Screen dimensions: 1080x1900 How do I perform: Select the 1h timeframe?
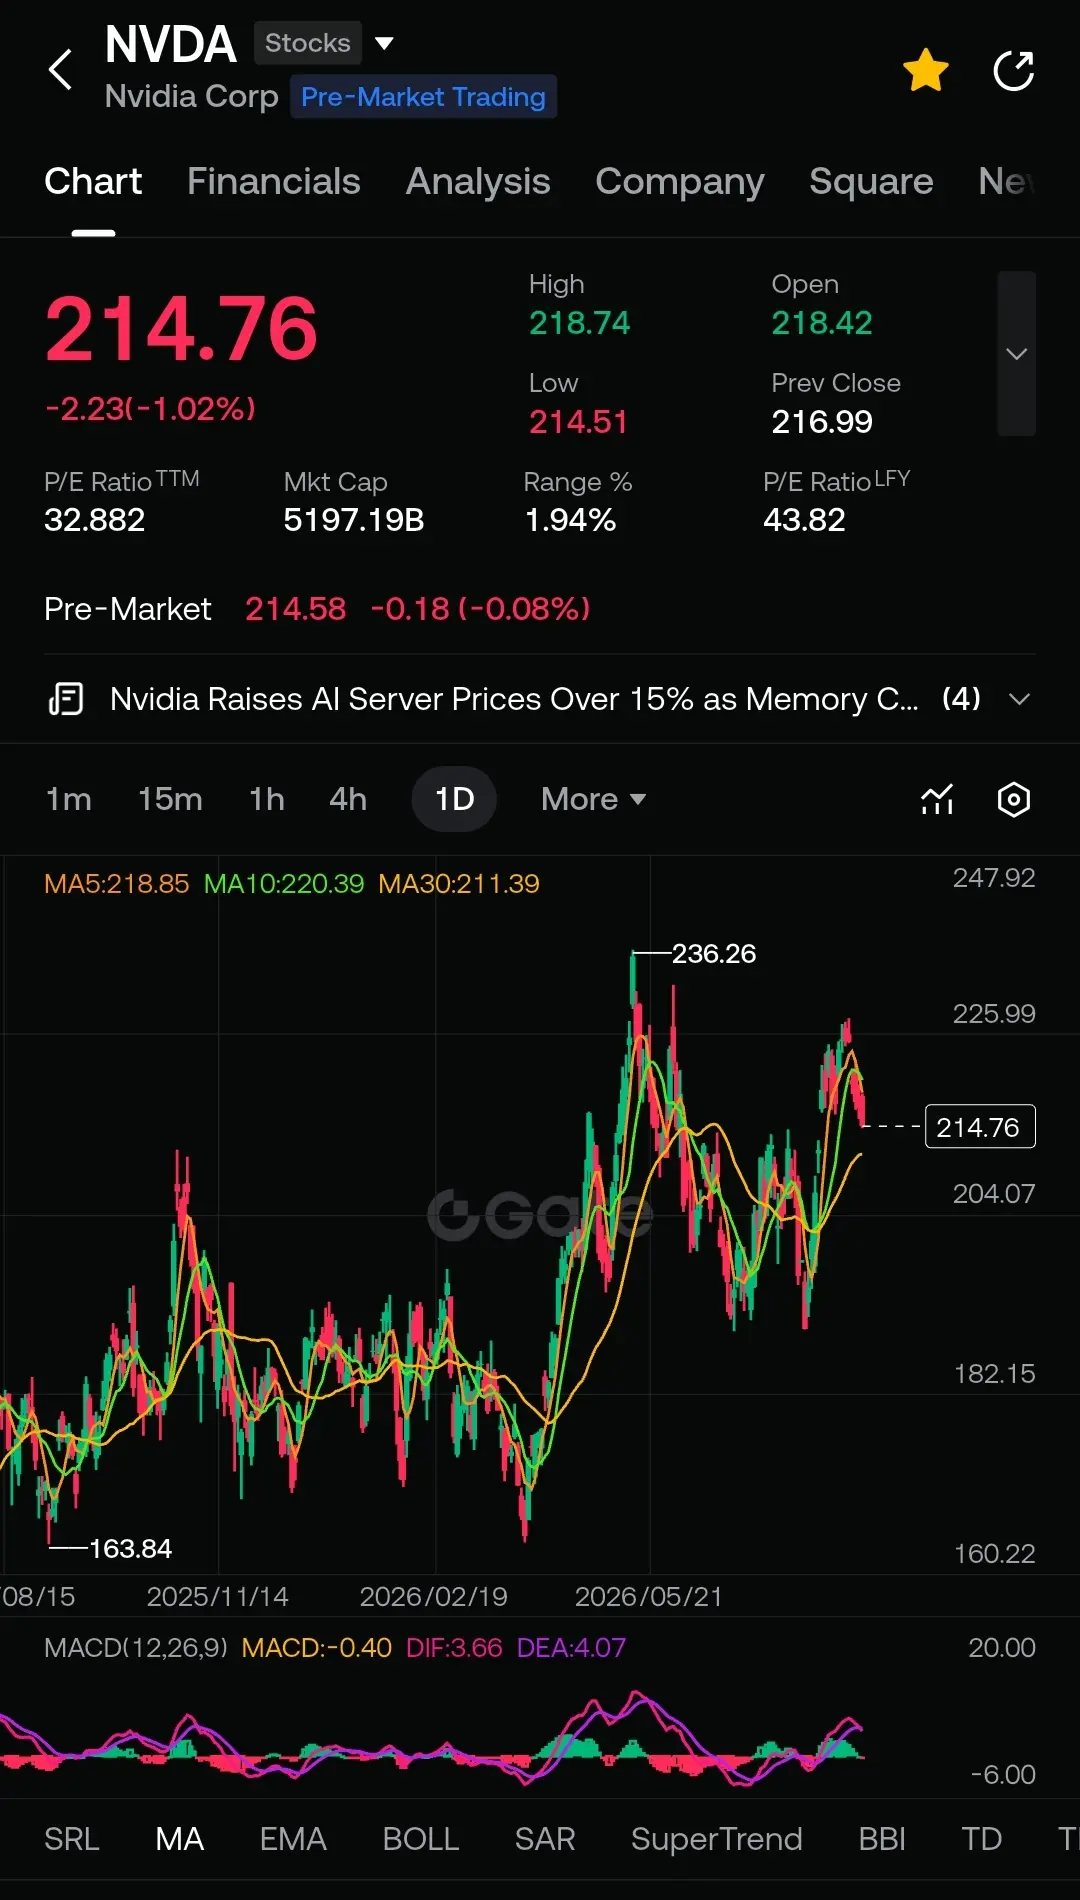(x=266, y=799)
